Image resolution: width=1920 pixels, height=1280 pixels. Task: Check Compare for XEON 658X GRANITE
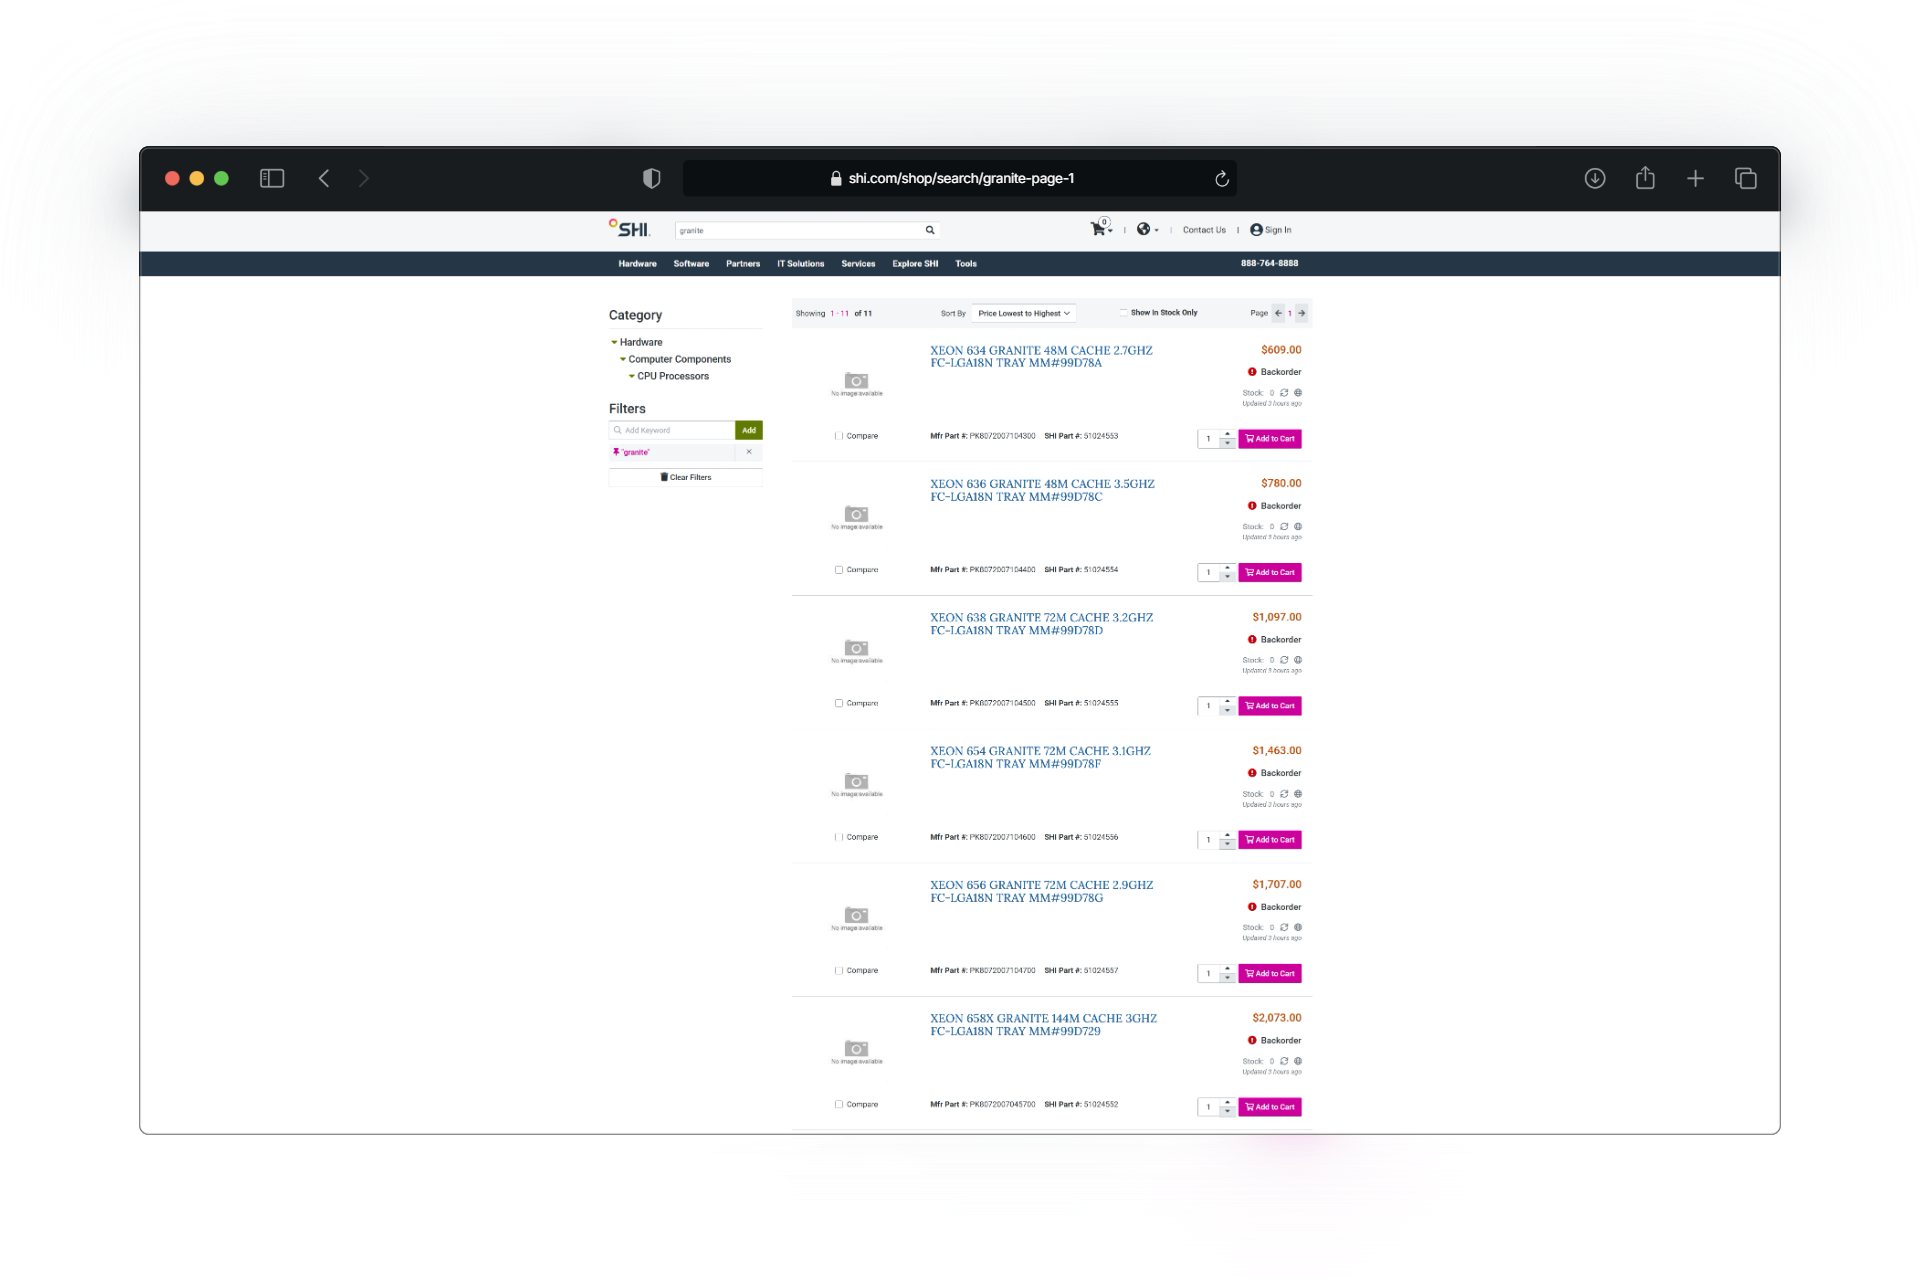838,1104
